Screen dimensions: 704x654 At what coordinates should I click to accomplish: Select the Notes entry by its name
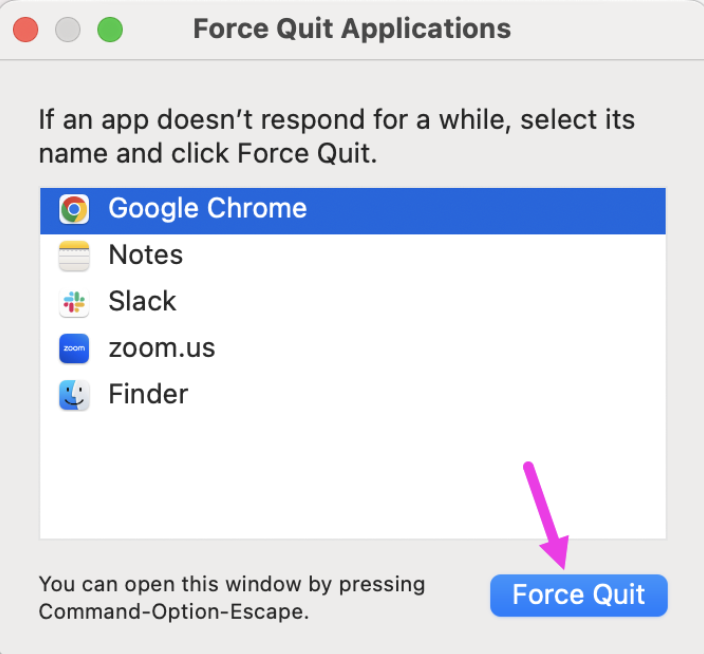pyautogui.click(x=145, y=255)
